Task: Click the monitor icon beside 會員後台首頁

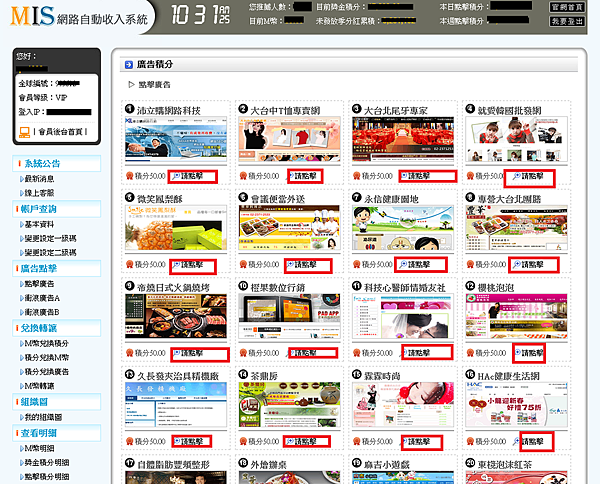Action: coord(24,132)
